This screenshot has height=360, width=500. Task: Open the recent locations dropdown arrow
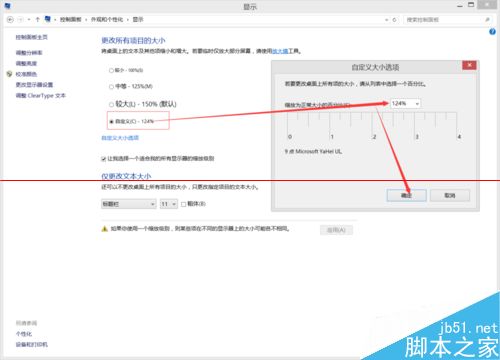pyautogui.click(x=29, y=20)
